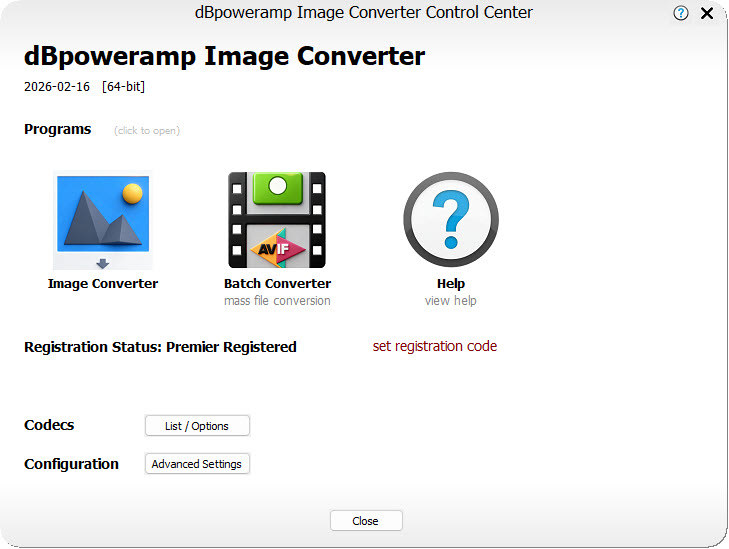This screenshot has height=549, width=729.
Task: Click the "dBpoweramp Image Converter" main heading
Action: tap(224, 56)
